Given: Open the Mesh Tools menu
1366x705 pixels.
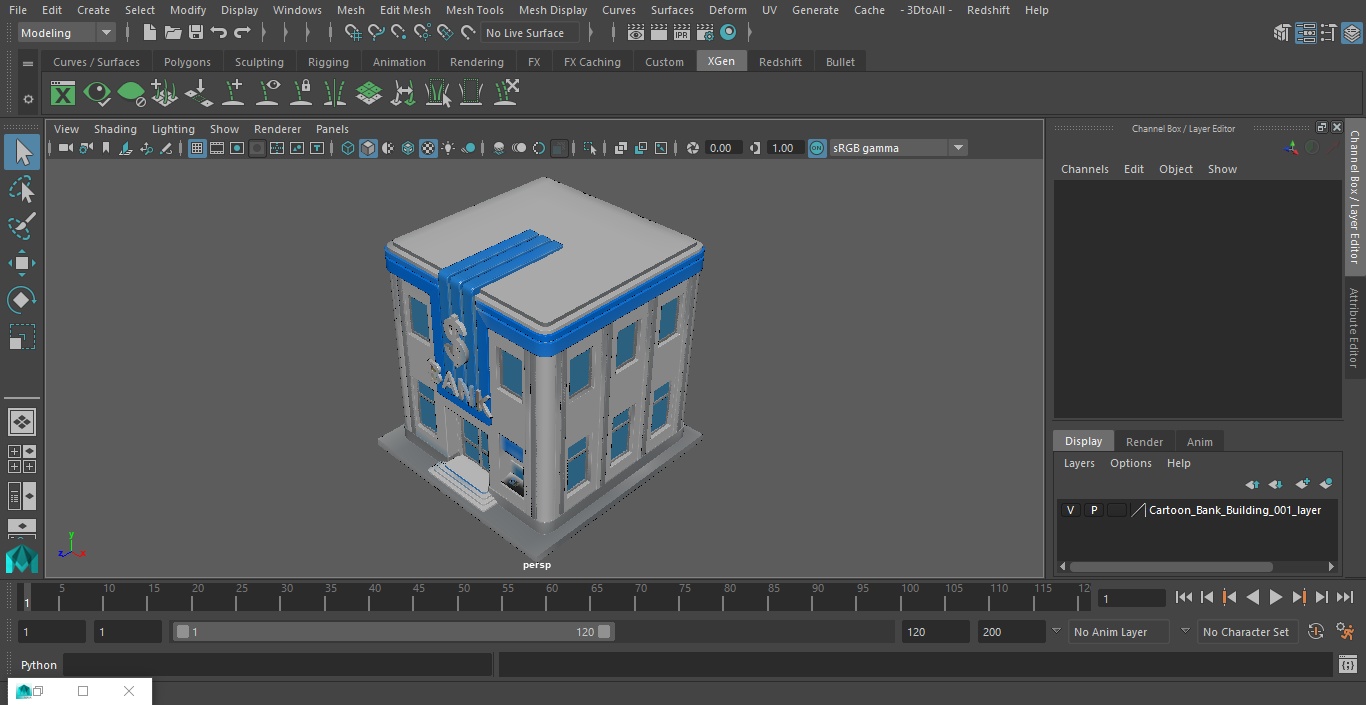Looking at the screenshot, I should coord(474,10).
